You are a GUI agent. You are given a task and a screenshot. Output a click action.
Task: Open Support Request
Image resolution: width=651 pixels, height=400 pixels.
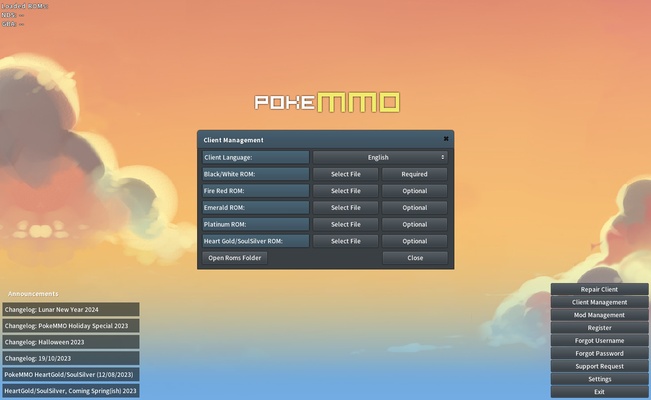599,366
